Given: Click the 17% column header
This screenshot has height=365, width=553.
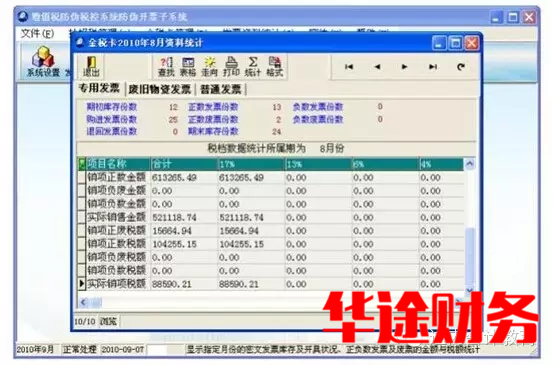Looking at the screenshot, I should [x=251, y=164].
